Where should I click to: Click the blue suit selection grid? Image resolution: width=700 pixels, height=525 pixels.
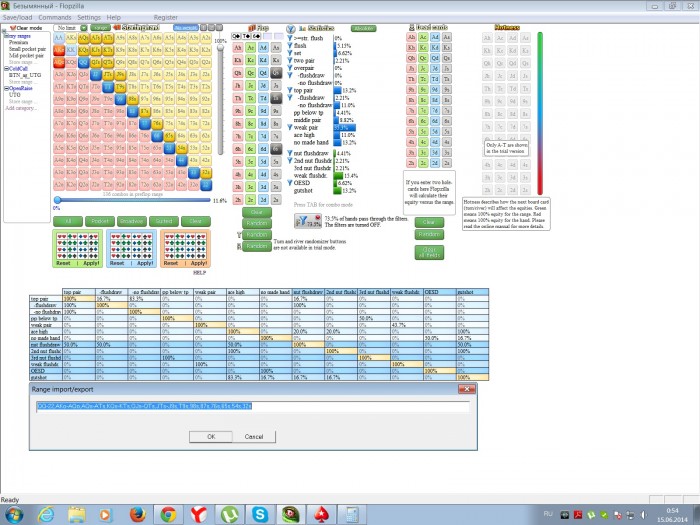[x=131, y=249]
